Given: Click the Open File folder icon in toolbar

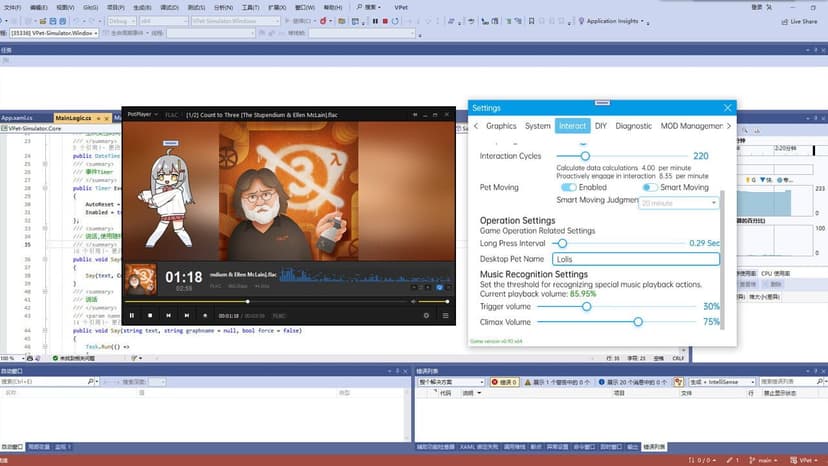Looking at the screenshot, I should tap(43, 21).
